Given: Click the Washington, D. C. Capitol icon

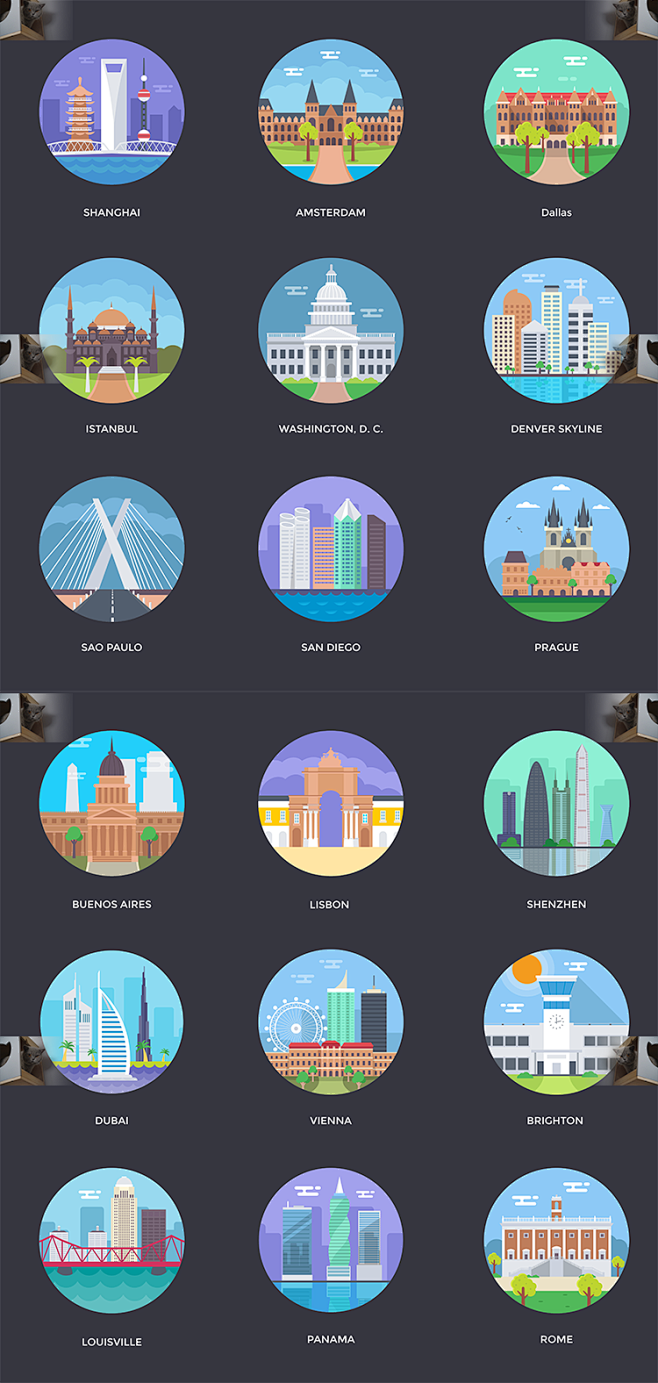Looking at the screenshot, I should 331,330.
